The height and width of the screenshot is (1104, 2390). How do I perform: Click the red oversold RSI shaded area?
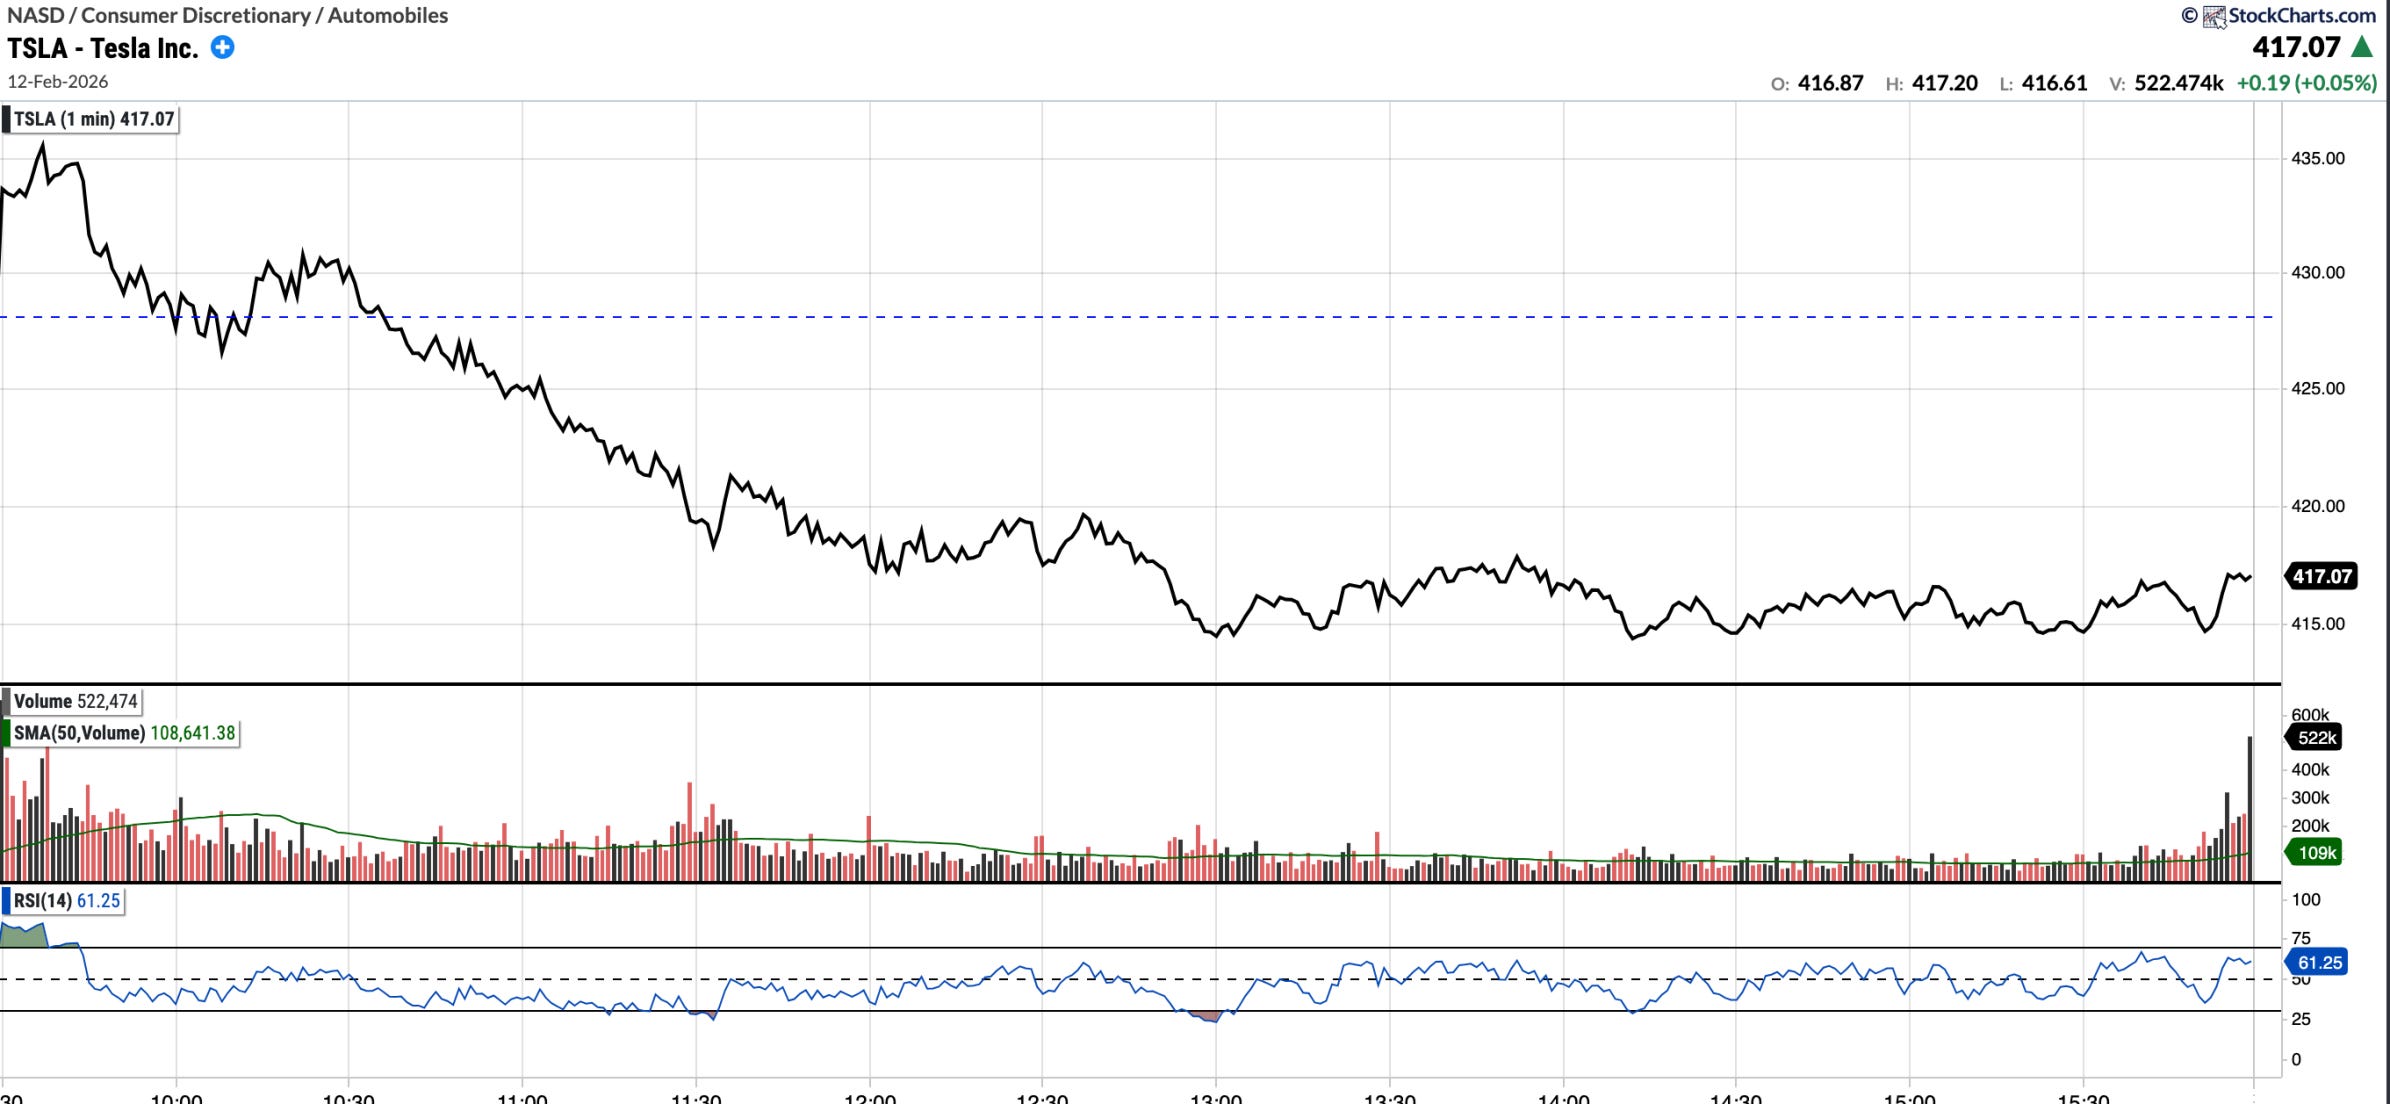pyautogui.click(x=1209, y=1017)
